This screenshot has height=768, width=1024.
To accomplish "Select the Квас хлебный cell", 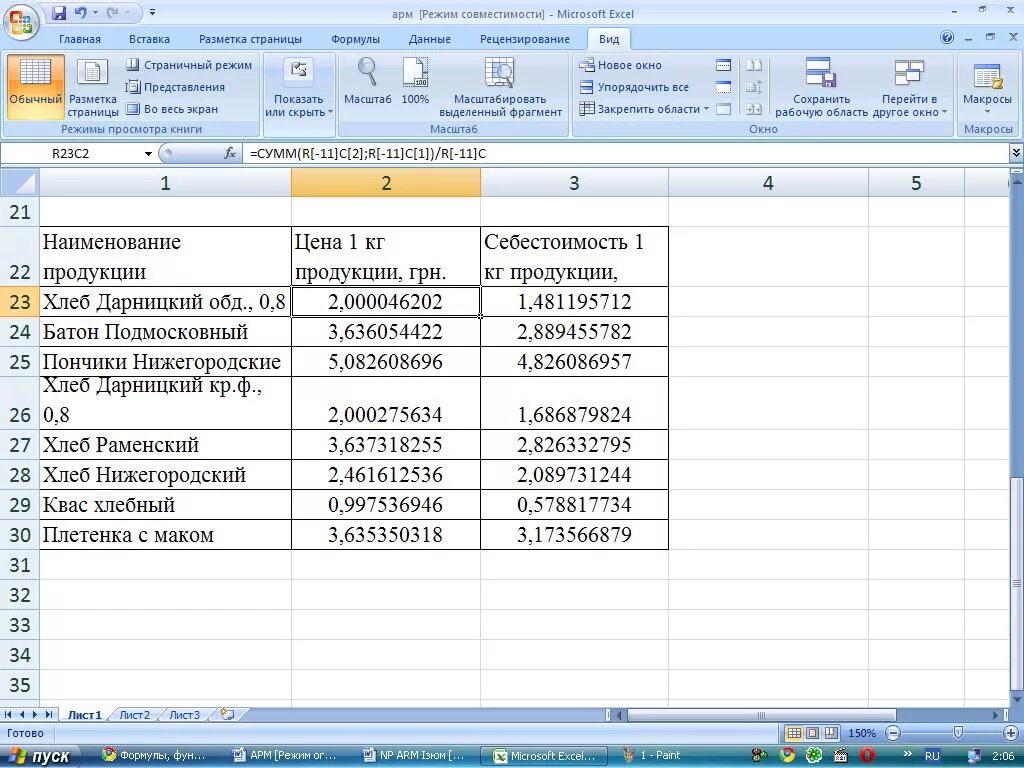I will click(x=165, y=505).
